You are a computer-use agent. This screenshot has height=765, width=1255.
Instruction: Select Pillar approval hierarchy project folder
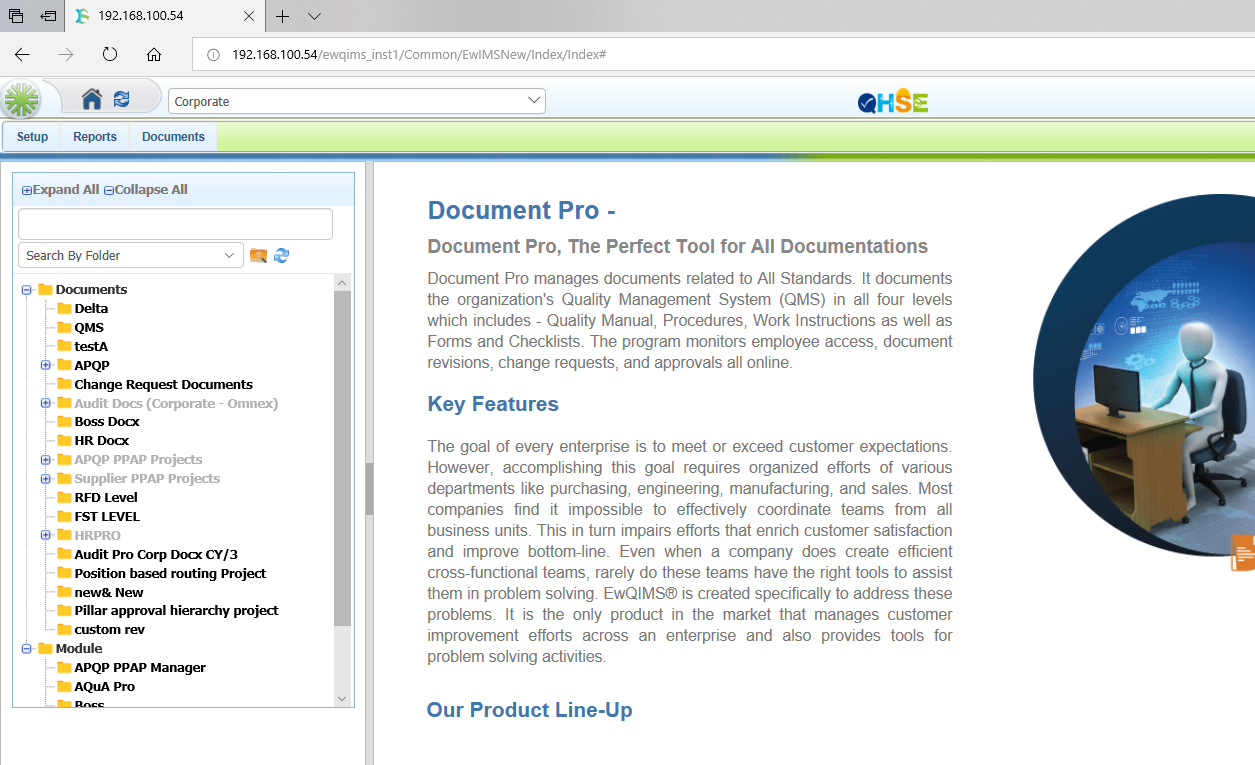[x=176, y=610]
